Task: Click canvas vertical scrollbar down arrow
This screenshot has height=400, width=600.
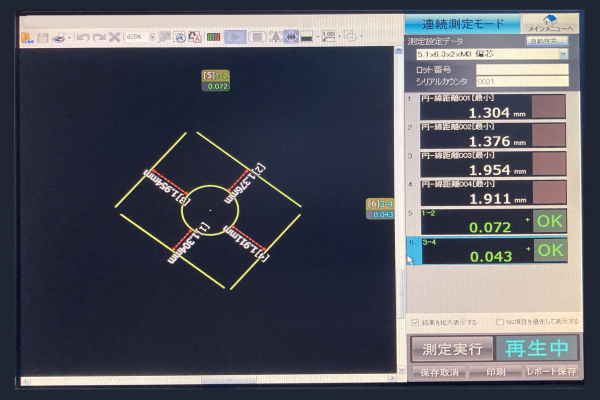Action: point(401,370)
